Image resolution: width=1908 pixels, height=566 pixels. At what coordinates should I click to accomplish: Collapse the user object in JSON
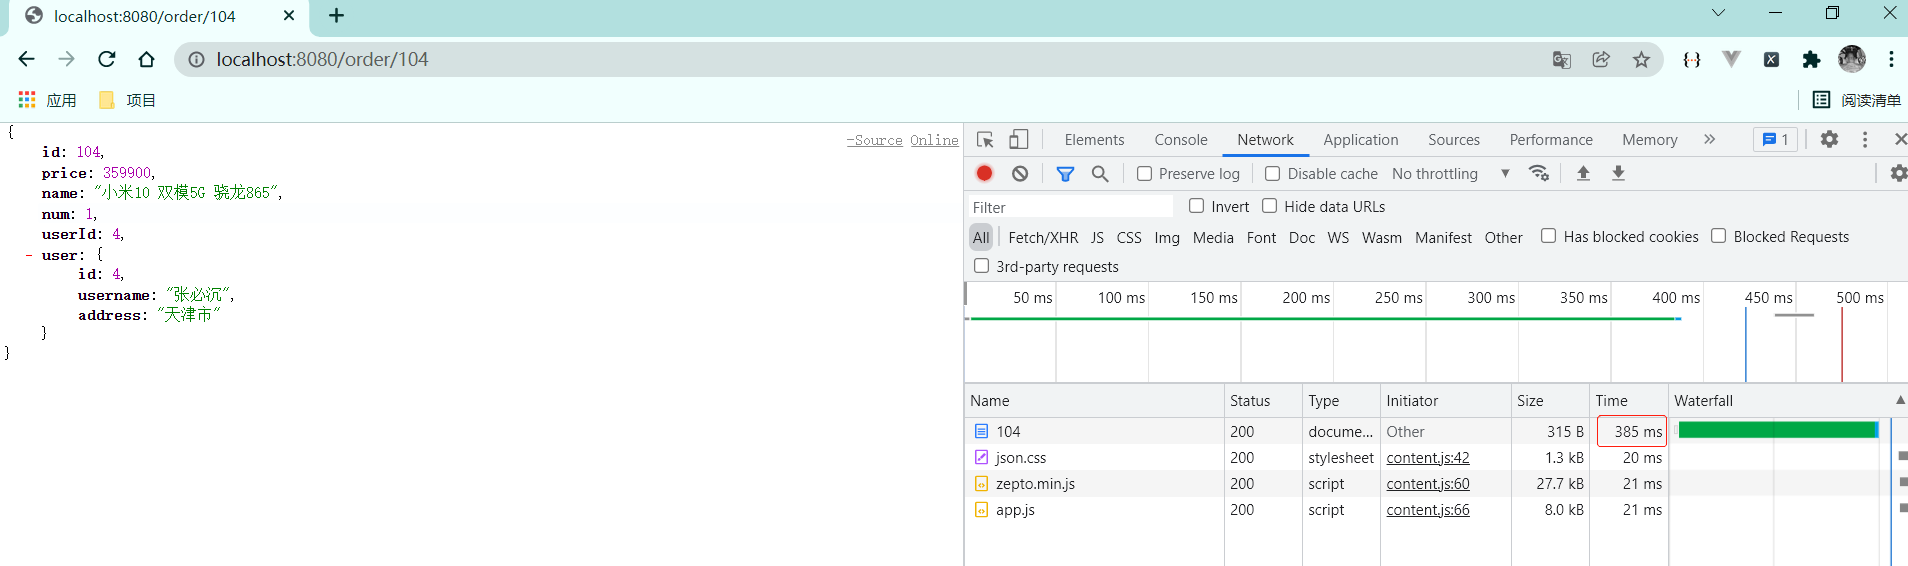pyautogui.click(x=29, y=255)
